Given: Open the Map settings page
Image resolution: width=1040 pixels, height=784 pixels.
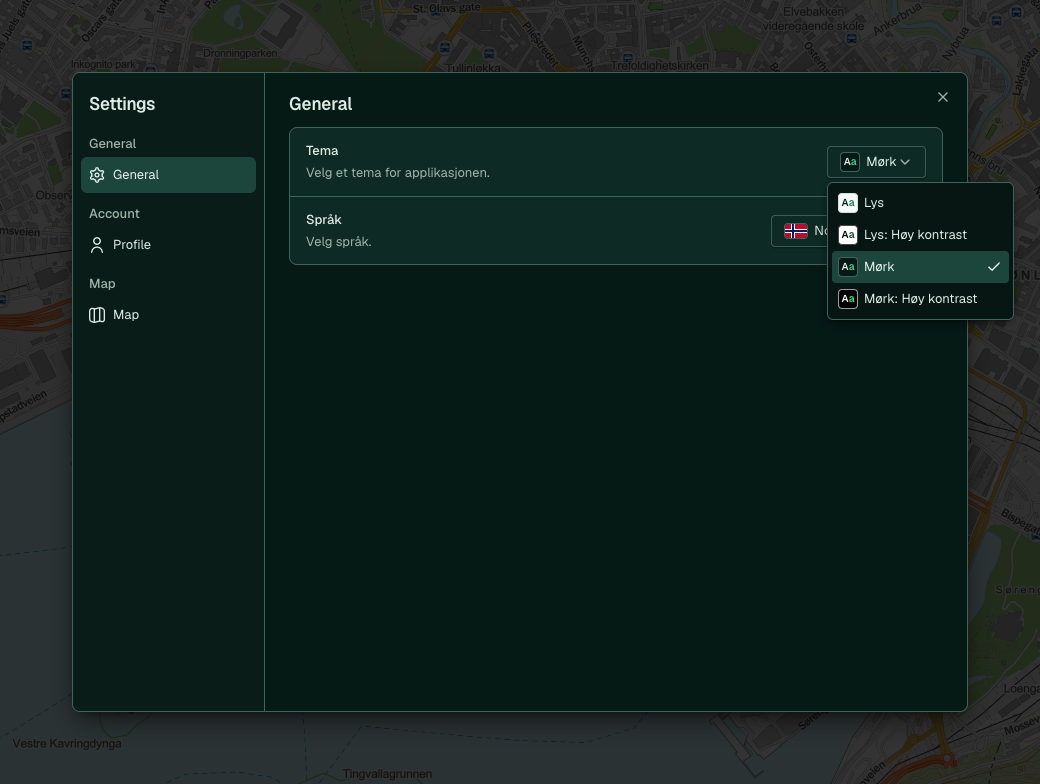Looking at the screenshot, I should click(x=168, y=315).
